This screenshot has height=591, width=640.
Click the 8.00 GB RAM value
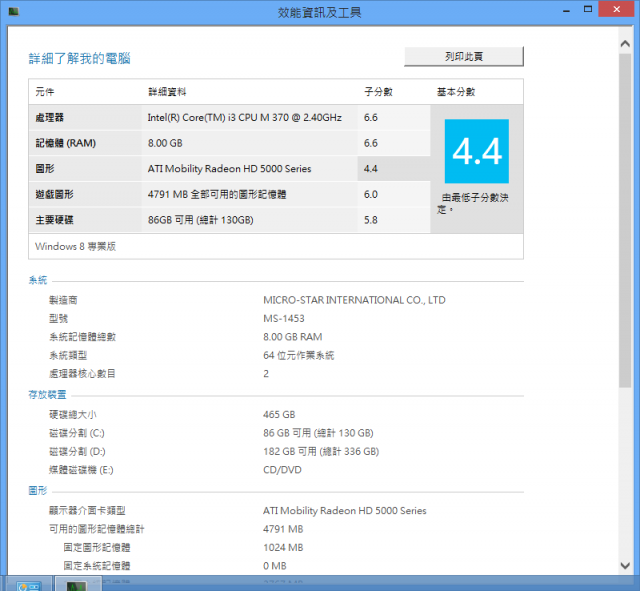tap(293, 337)
